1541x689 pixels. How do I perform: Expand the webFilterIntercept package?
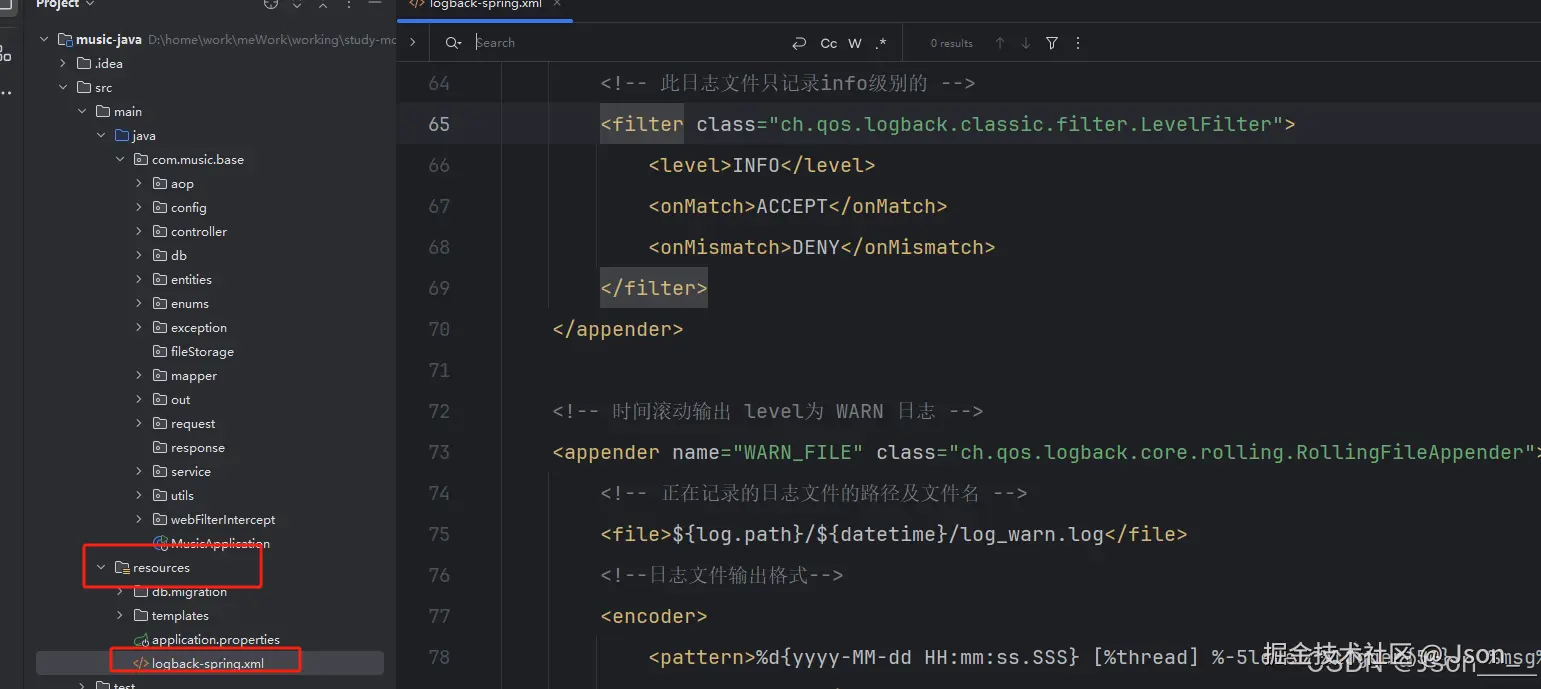pos(139,520)
